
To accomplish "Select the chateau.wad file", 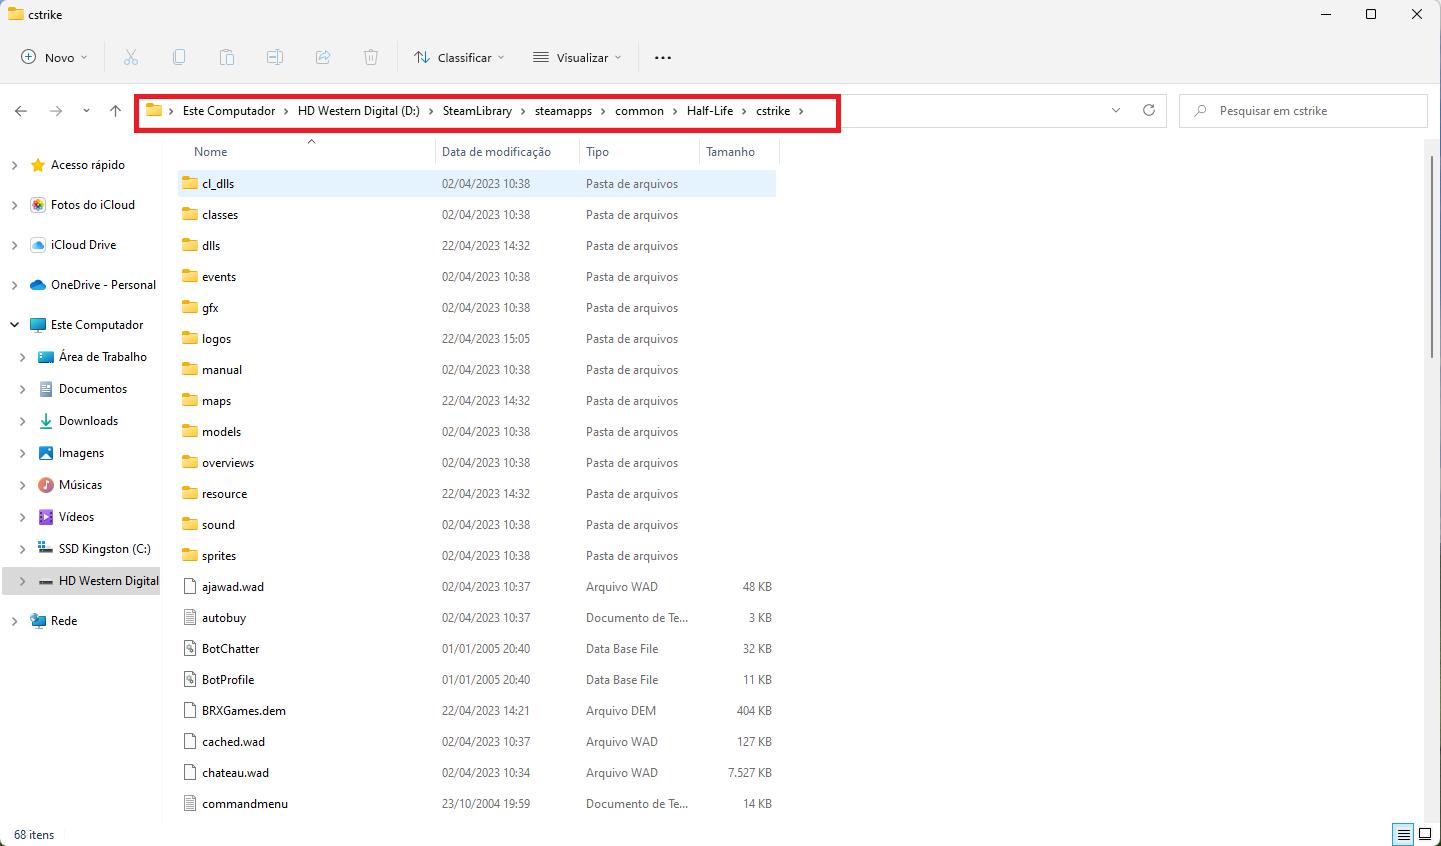I will 477,773.
